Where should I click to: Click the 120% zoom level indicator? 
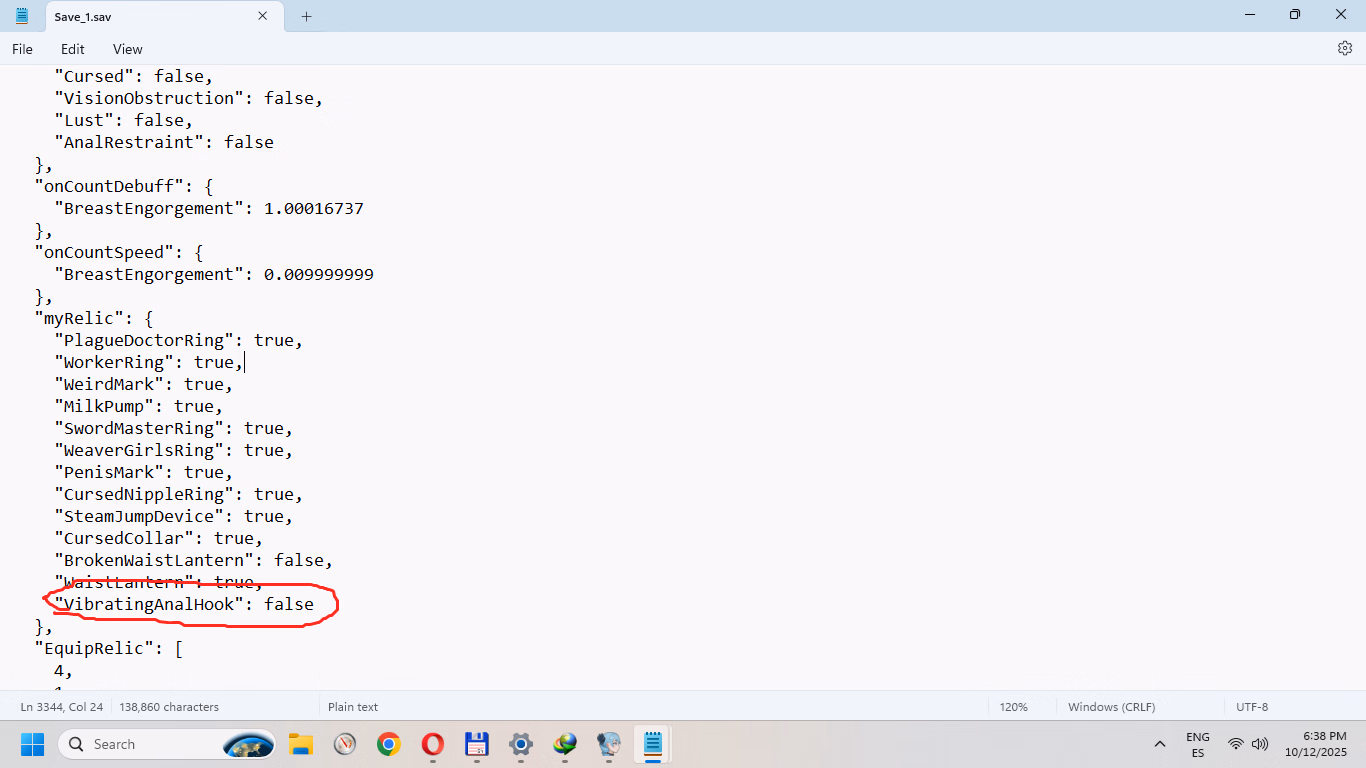[1013, 707]
